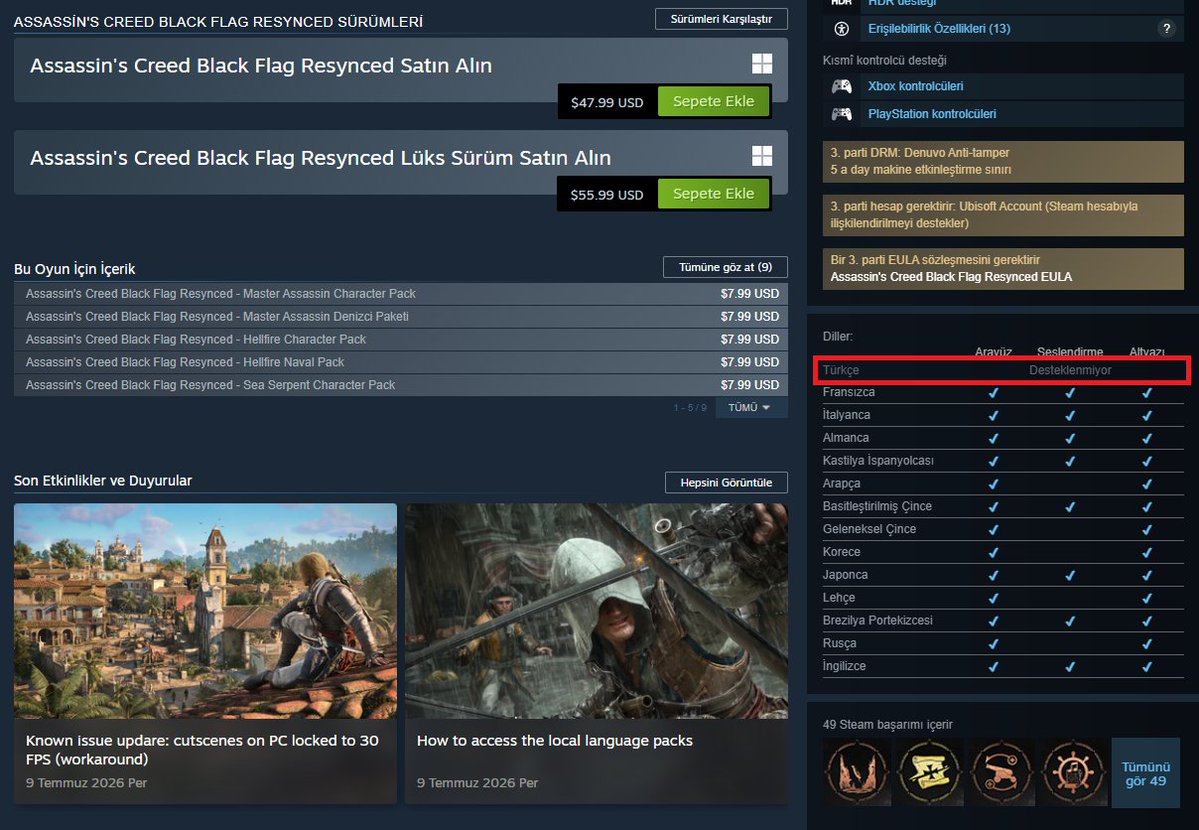Open Tümünü gör 49 achievements link
This screenshot has width=1199, height=830.
click(1145, 773)
